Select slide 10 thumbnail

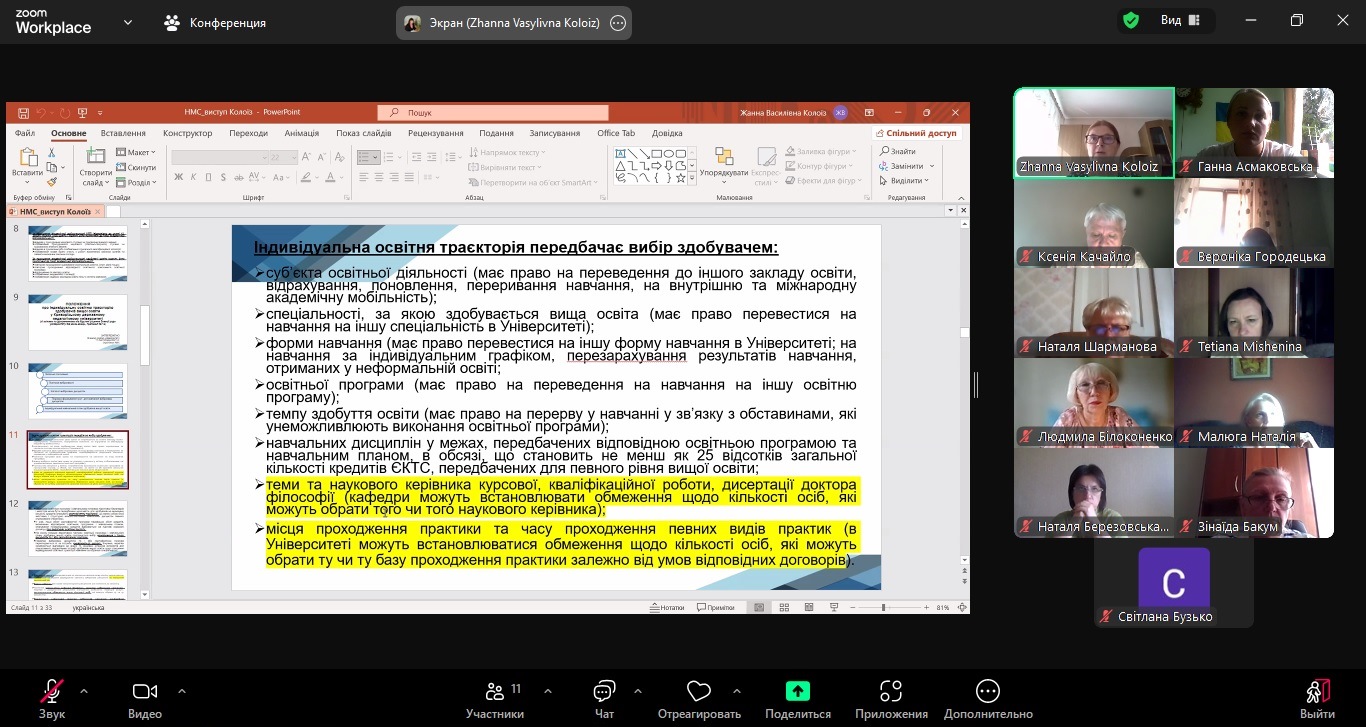click(x=77, y=390)
